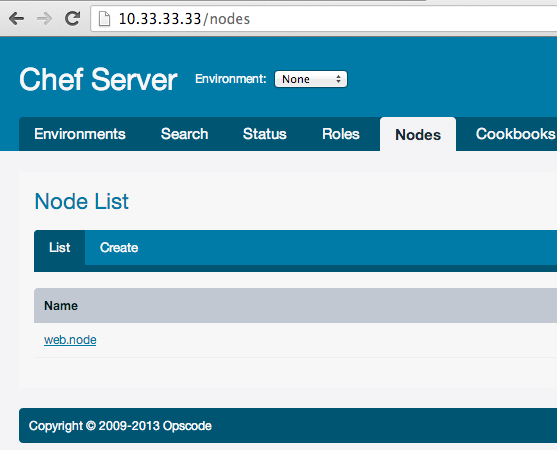Click the Chef Server title
Screen dimensions: 557x450
98,80
